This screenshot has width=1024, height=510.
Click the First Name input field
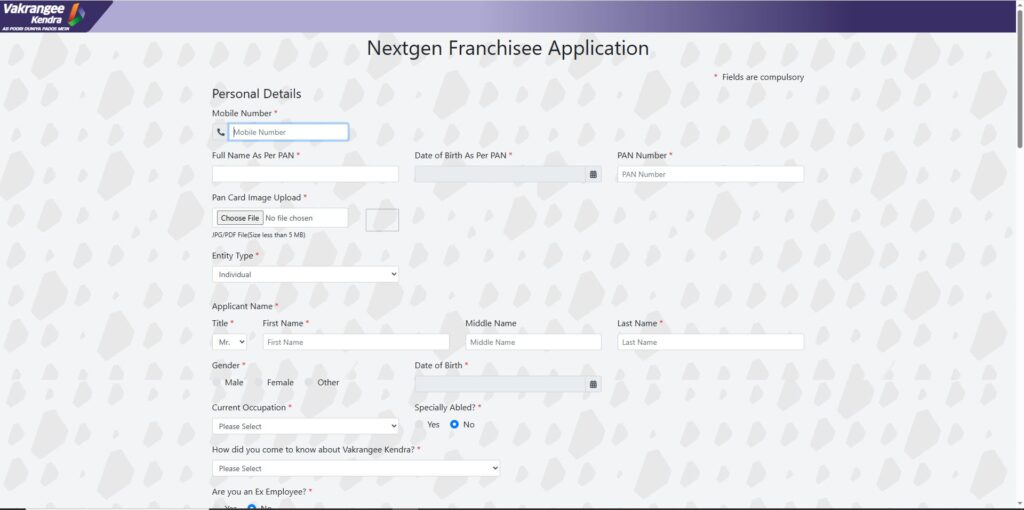click(x=356, y=342)
